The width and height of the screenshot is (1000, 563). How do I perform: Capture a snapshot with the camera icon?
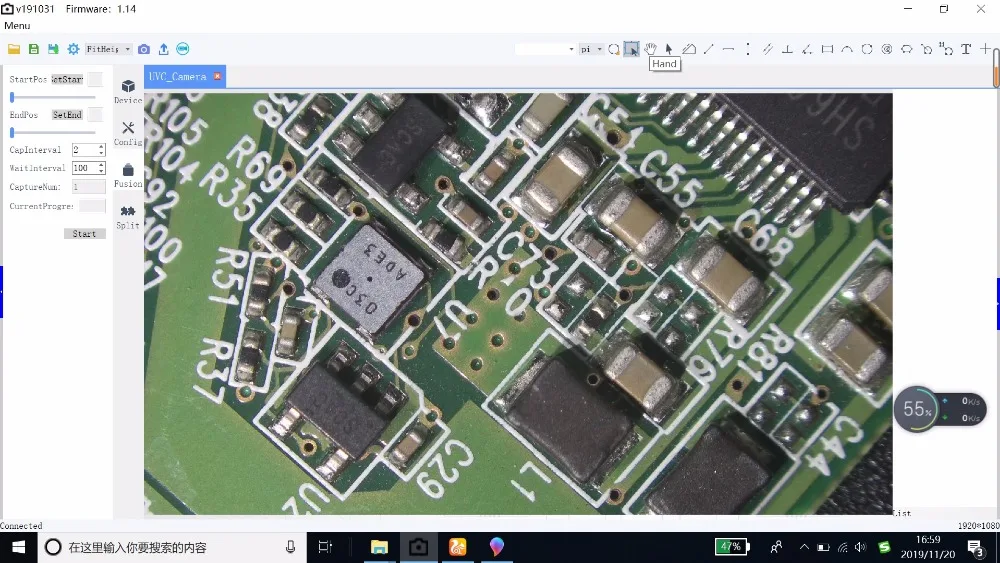144,49
